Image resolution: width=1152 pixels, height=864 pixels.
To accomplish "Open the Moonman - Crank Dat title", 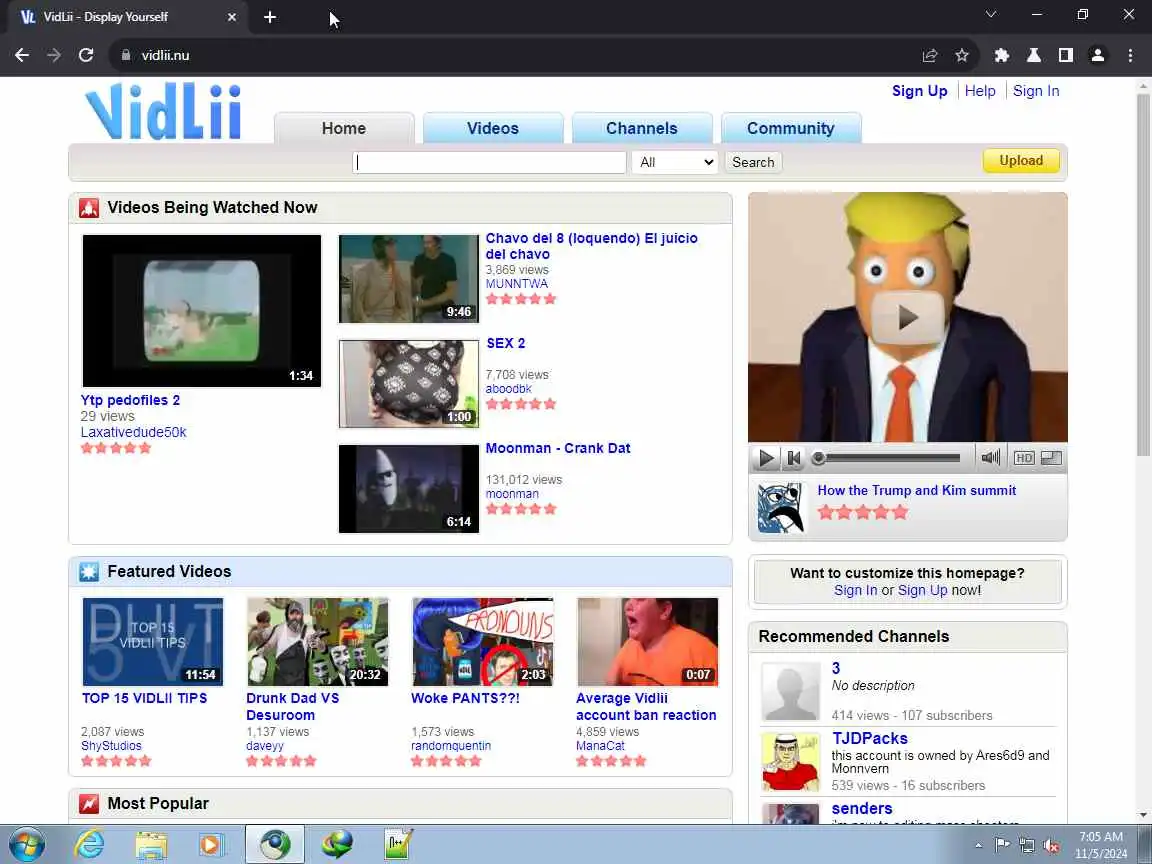I will (x=558, y=448).
